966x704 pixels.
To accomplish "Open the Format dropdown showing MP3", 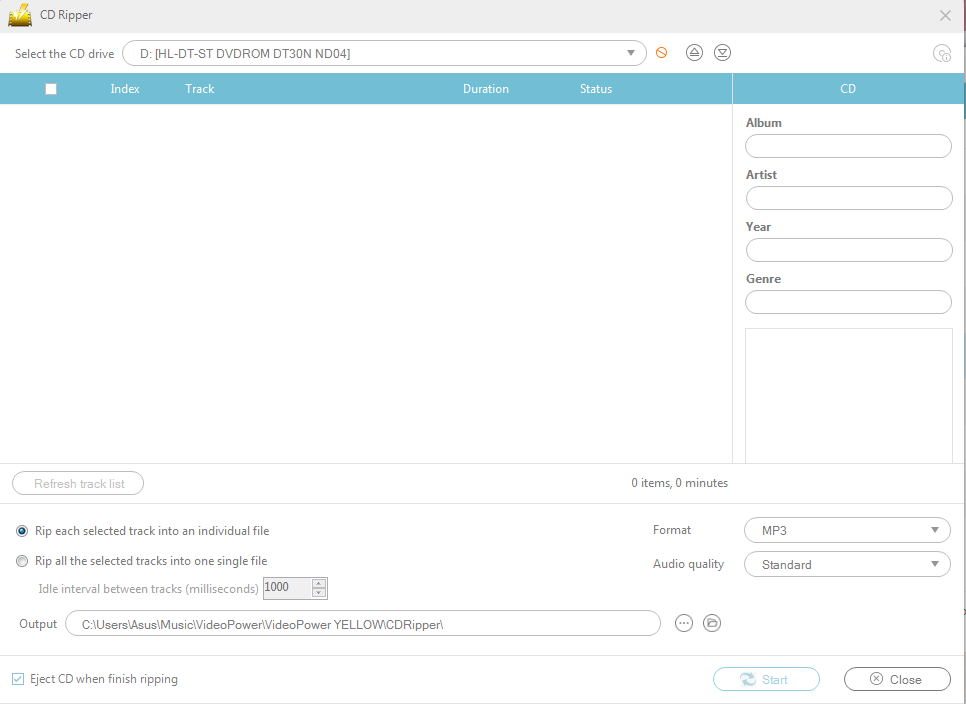I will point(847,530).
